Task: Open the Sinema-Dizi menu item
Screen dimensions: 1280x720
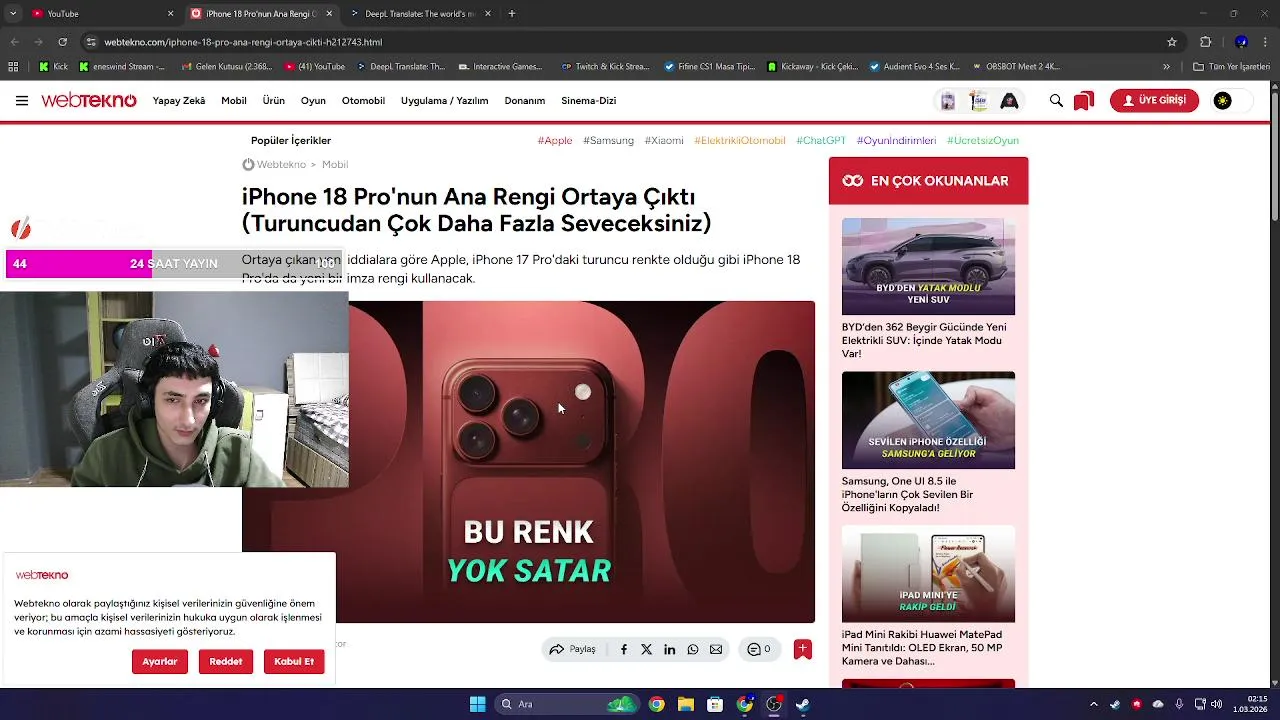Action: tap(588, 101)
